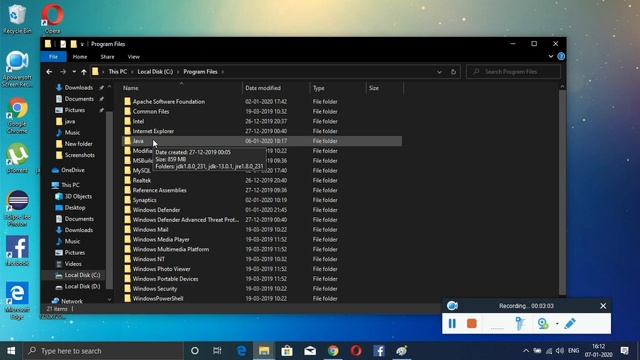The width and height of the screenshot is (640, 360).
Task: Click the Search Program Files box
Action: pos(513,72)
